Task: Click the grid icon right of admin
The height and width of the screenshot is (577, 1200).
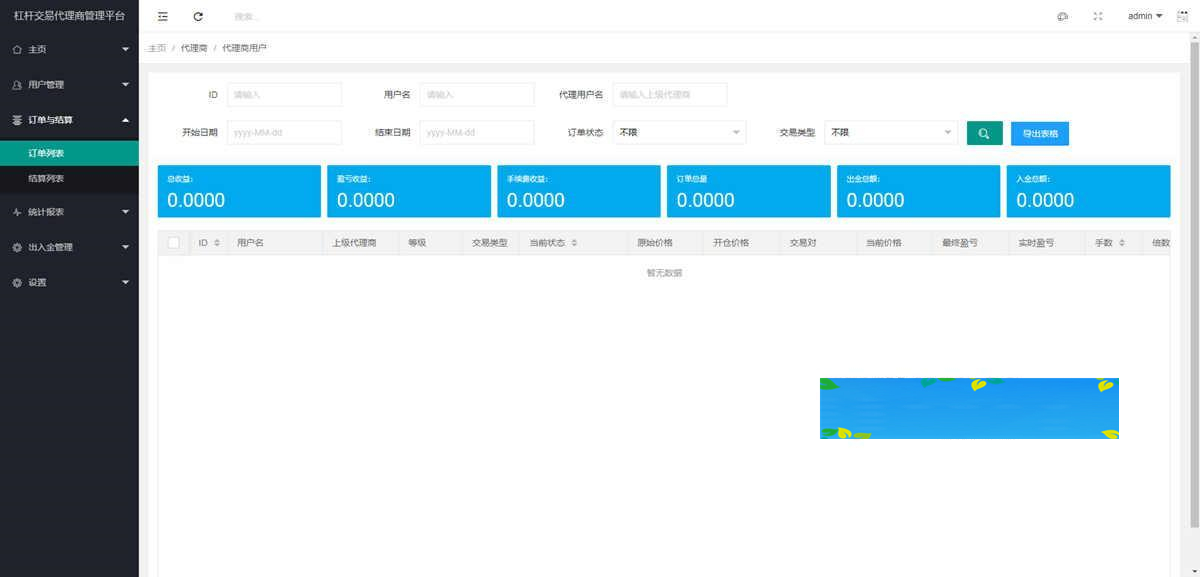Action: tap(1183, 16)
